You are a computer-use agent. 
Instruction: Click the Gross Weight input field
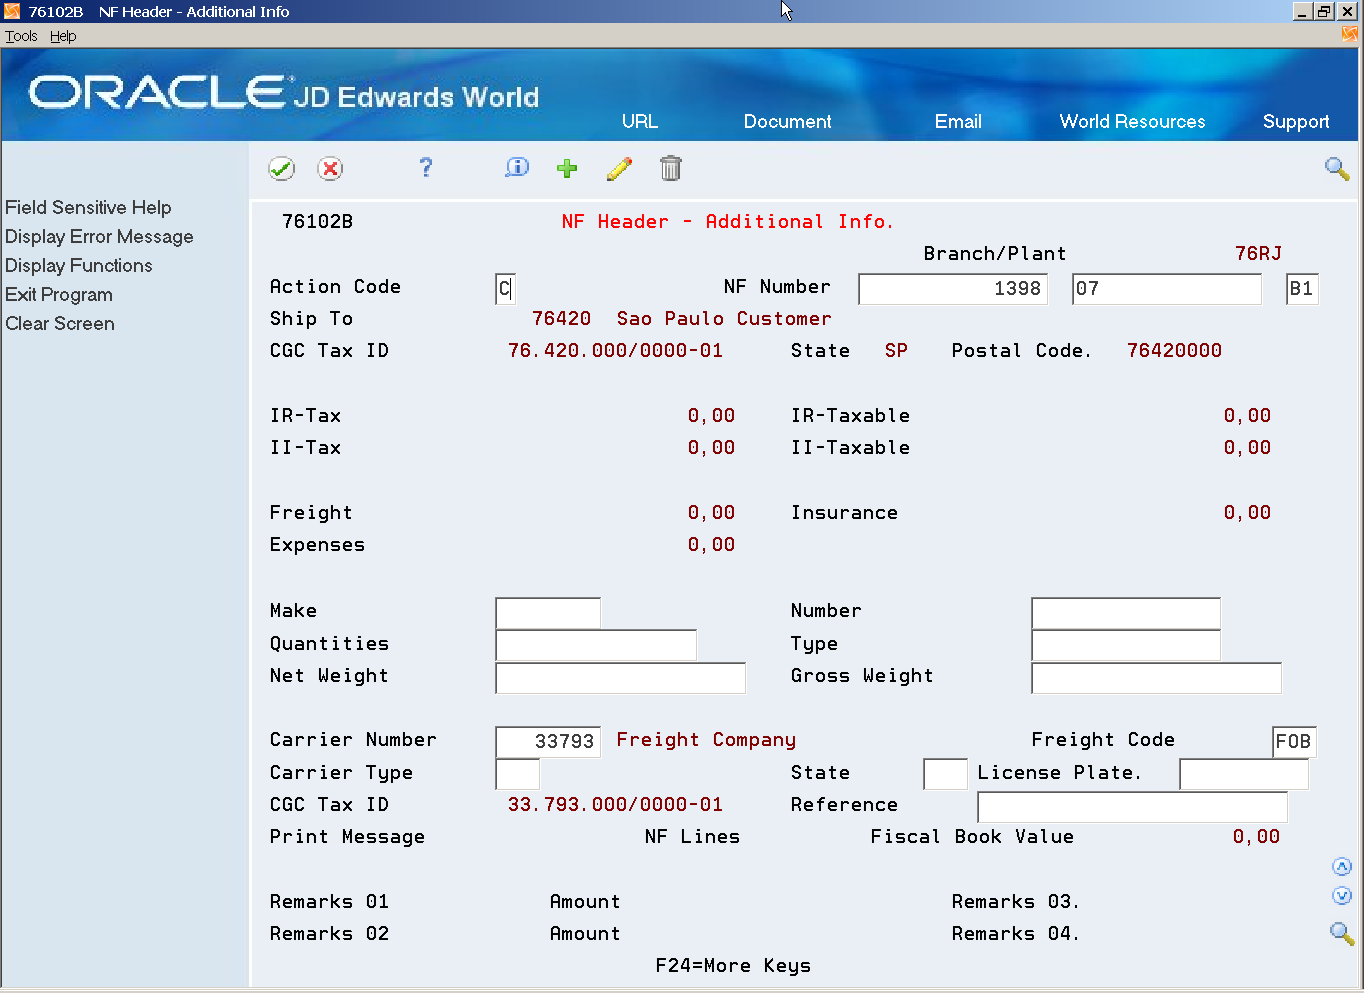coord(1156,677)
